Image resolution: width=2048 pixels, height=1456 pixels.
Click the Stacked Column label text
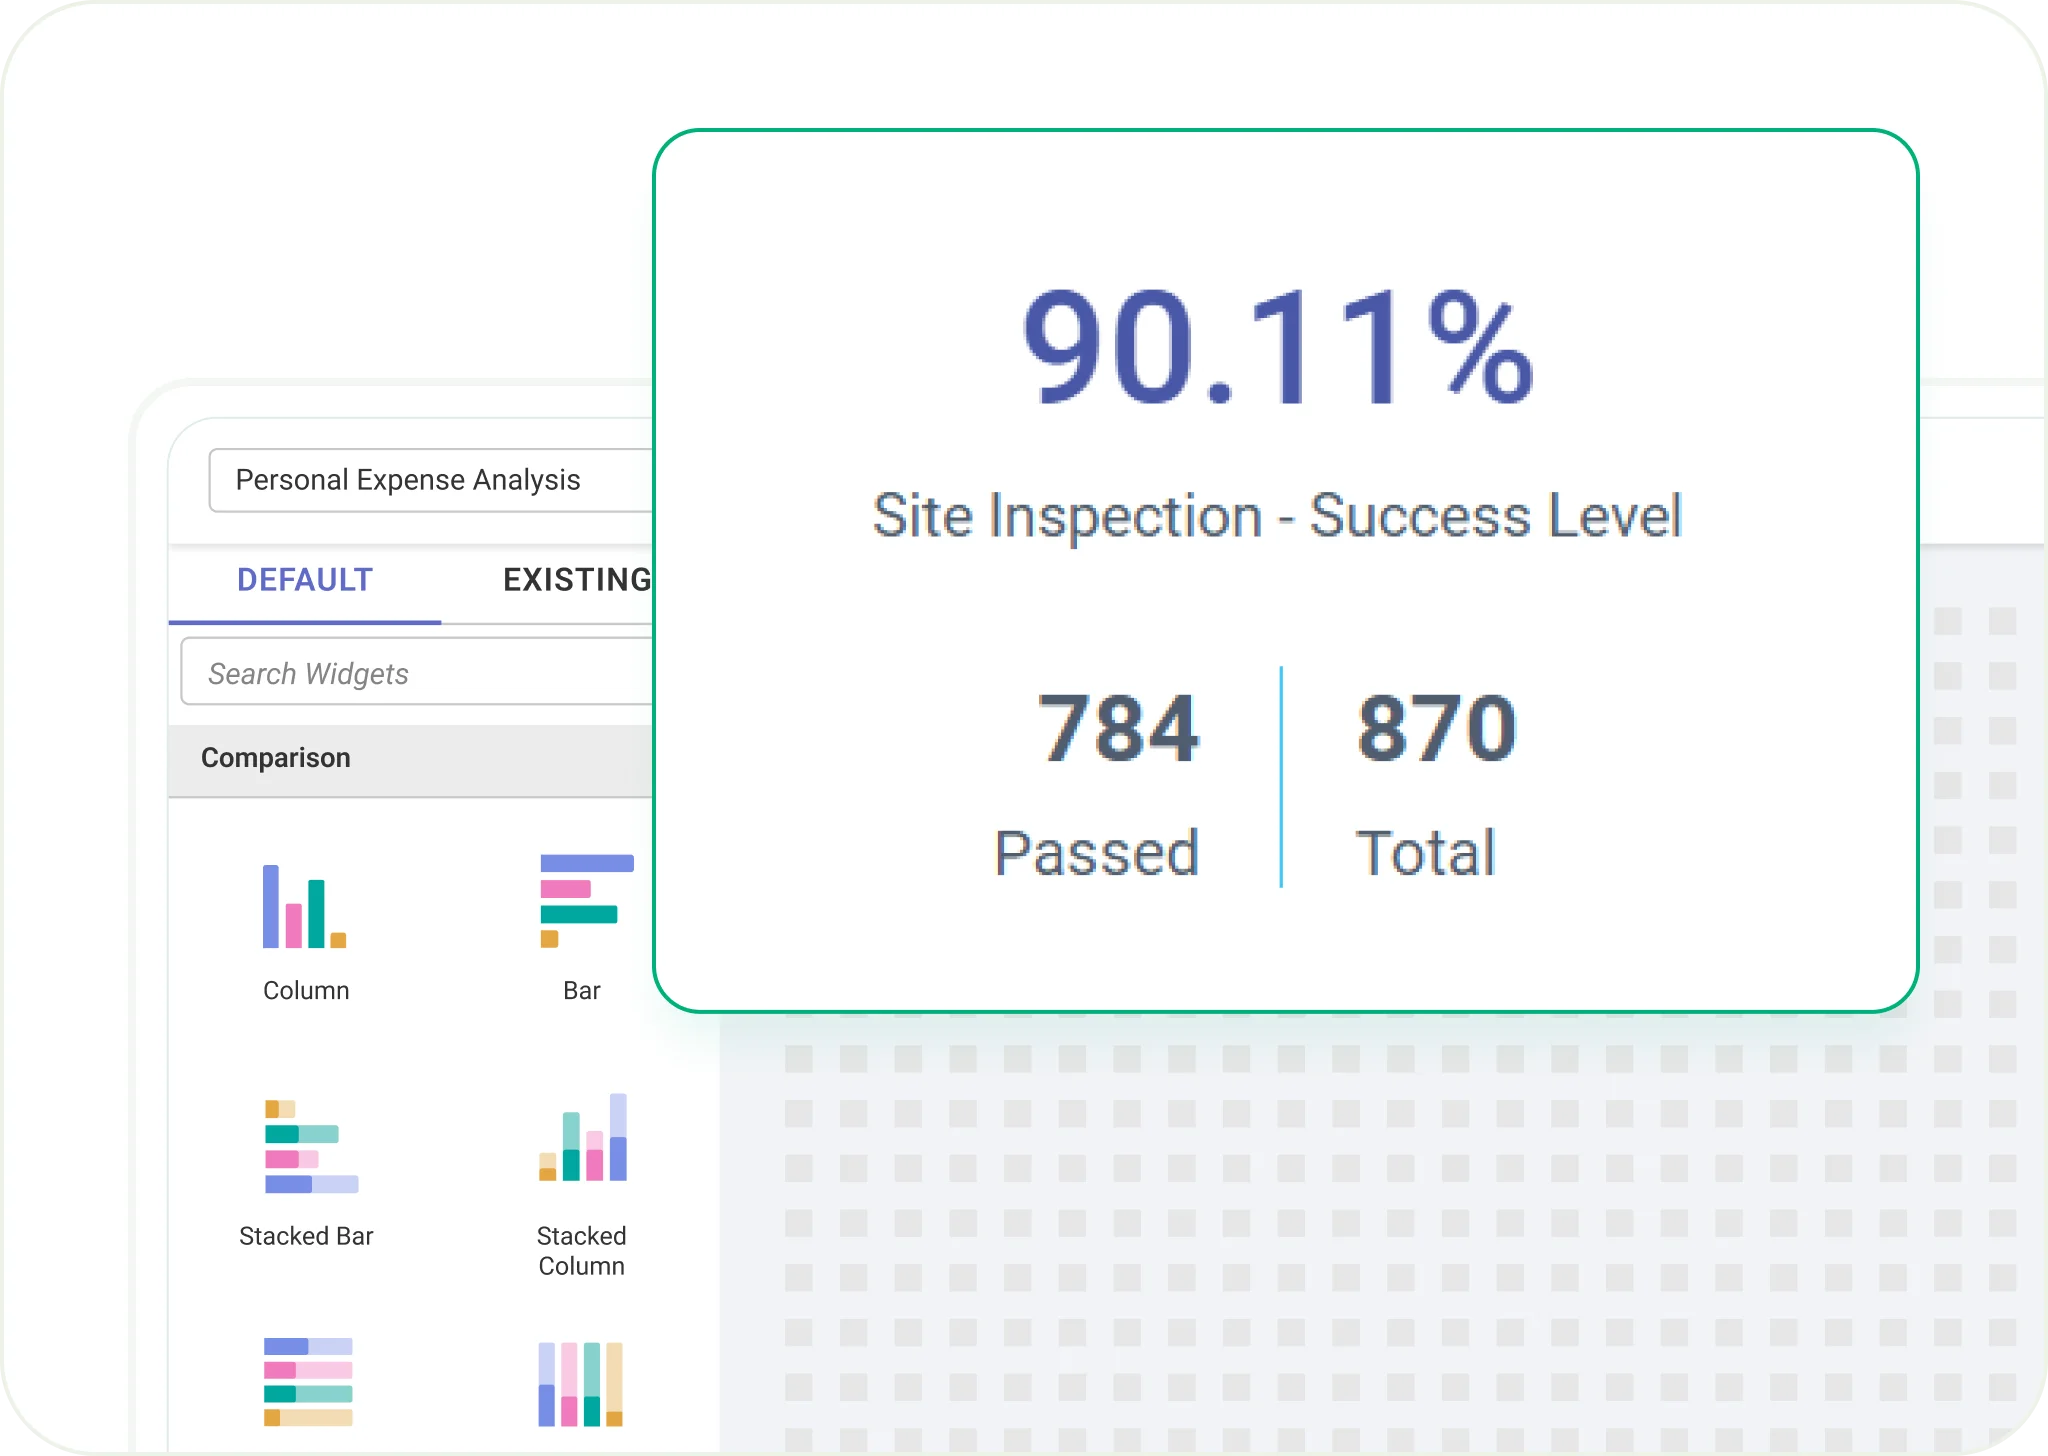581,1250
